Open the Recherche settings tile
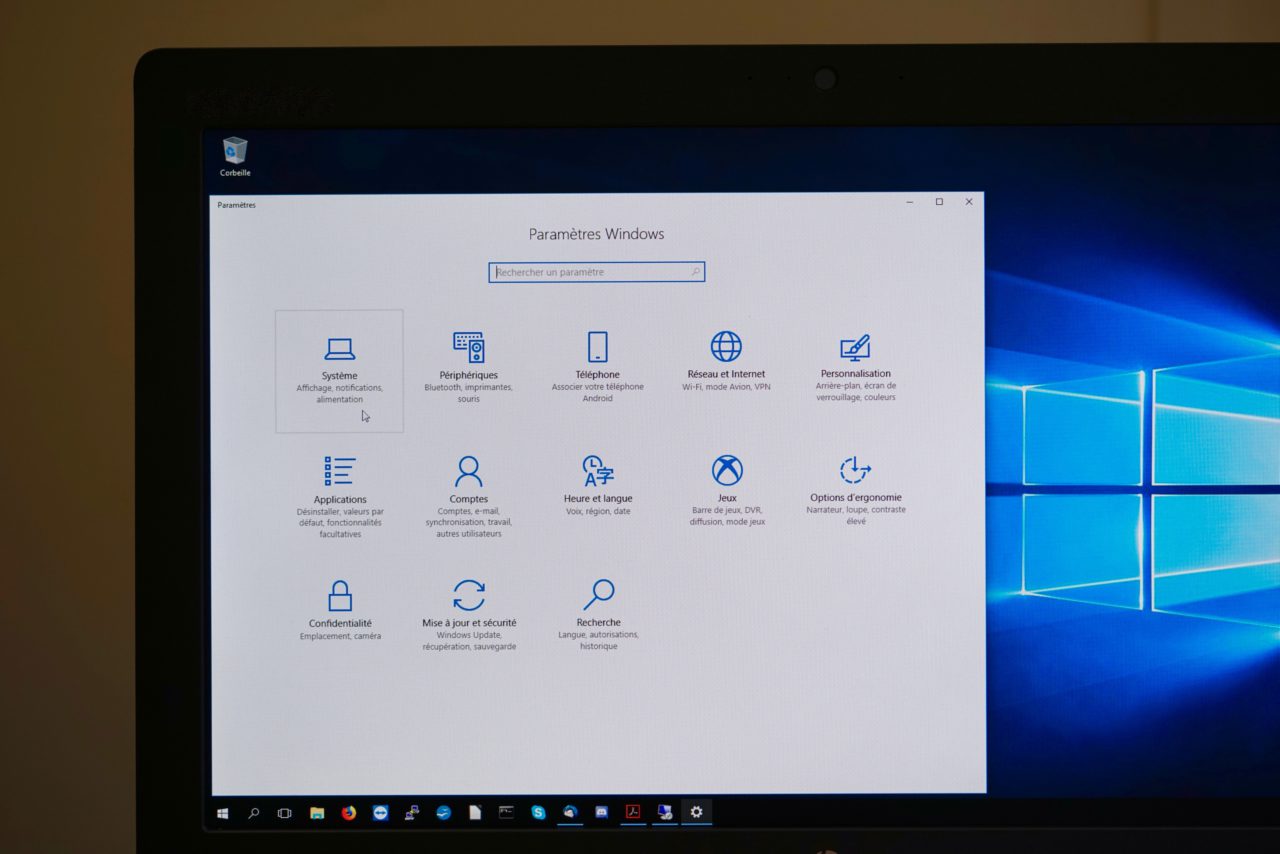 [598, 615]
